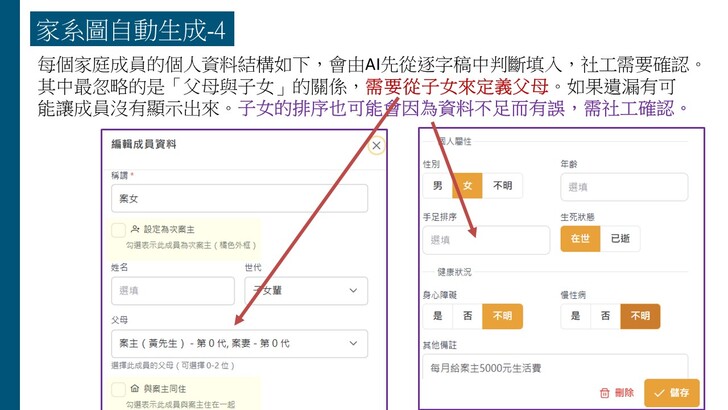The width and height of the screenshot is (728, 410).
Task: Enable the 設定為次案主 checkbox
Action: (119, 229)
